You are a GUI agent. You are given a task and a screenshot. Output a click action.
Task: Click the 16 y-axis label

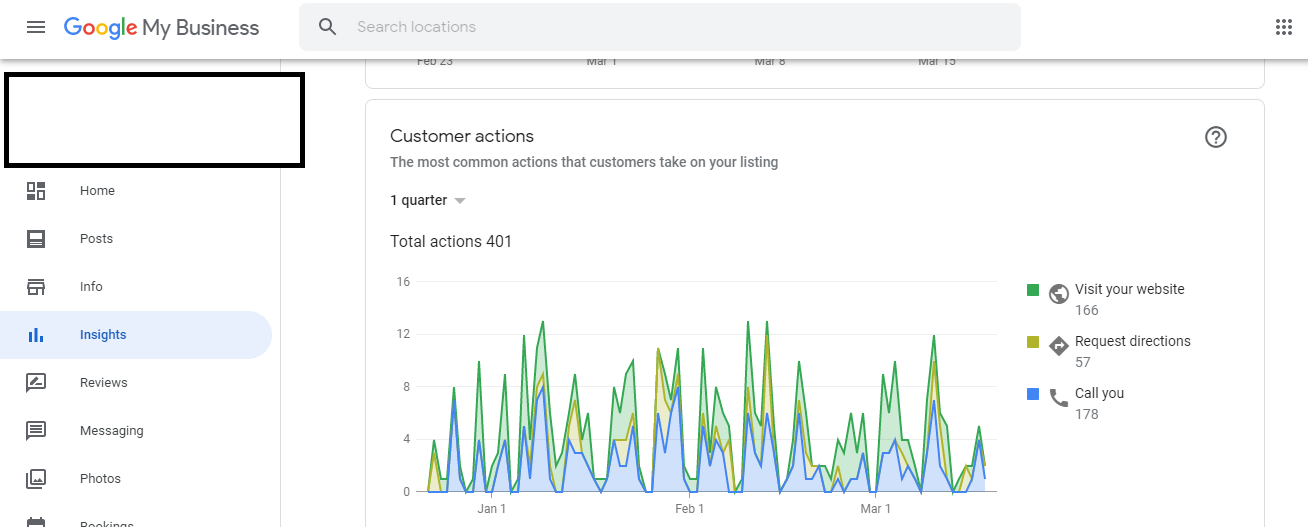(404, 282)
